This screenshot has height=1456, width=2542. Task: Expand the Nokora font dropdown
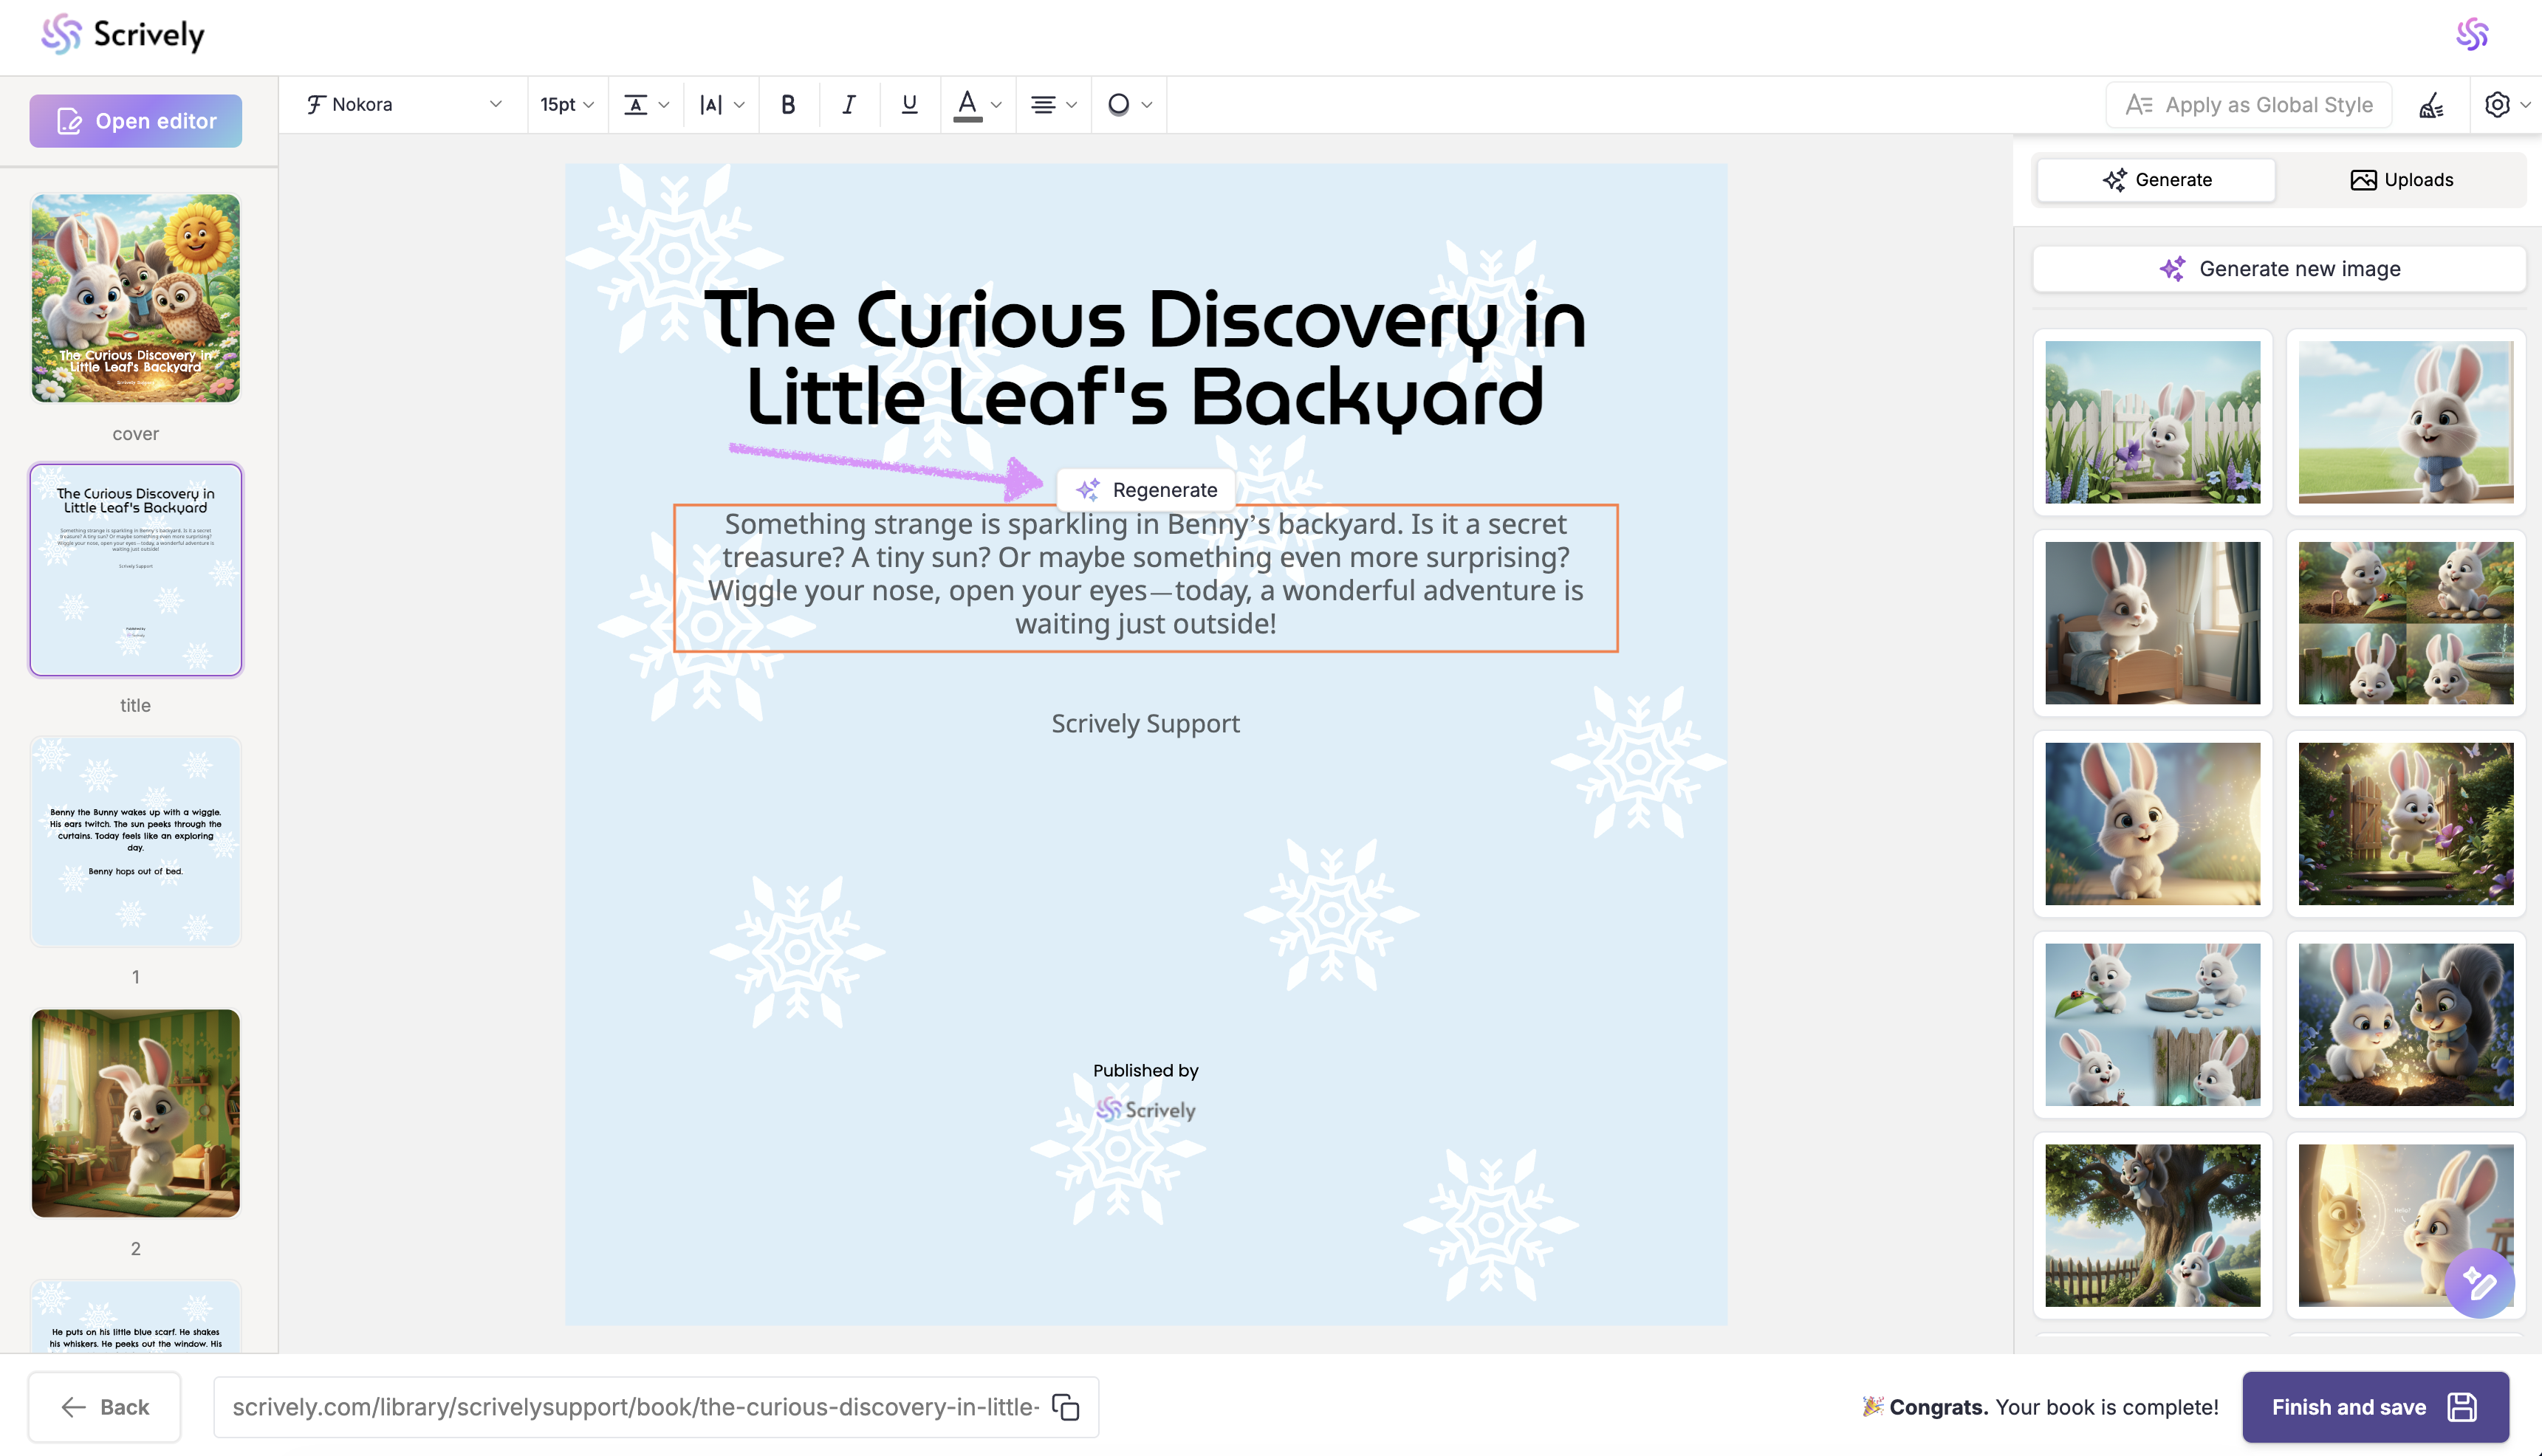pos(404,104)
